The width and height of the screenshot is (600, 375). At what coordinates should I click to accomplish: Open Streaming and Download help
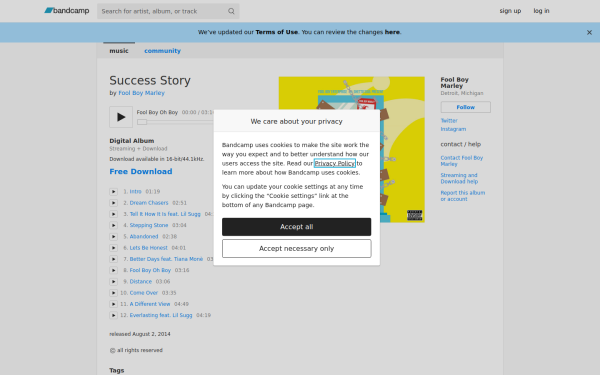click(459, 178)
